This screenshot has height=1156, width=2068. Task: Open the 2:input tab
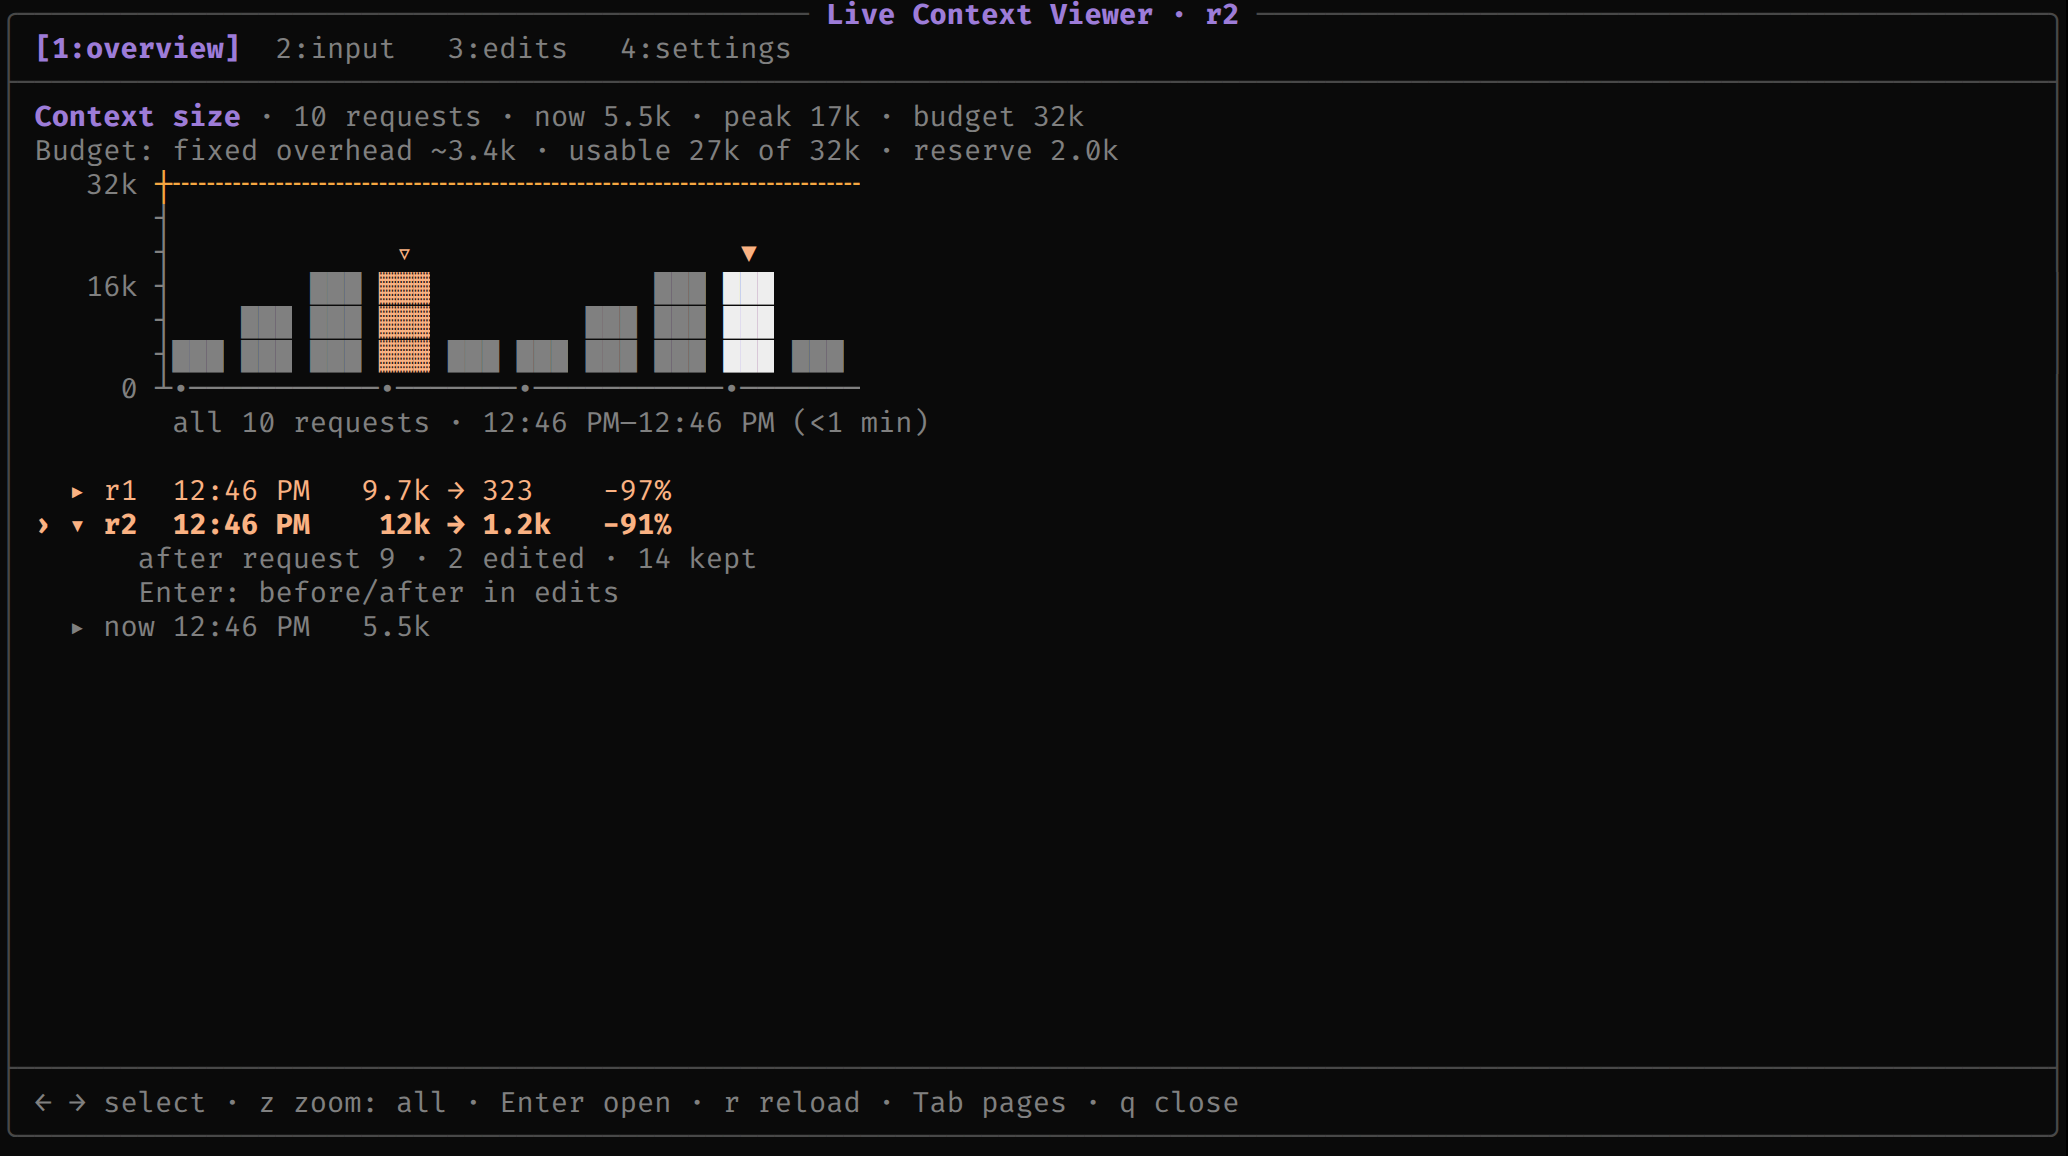(x=335, y=48)
